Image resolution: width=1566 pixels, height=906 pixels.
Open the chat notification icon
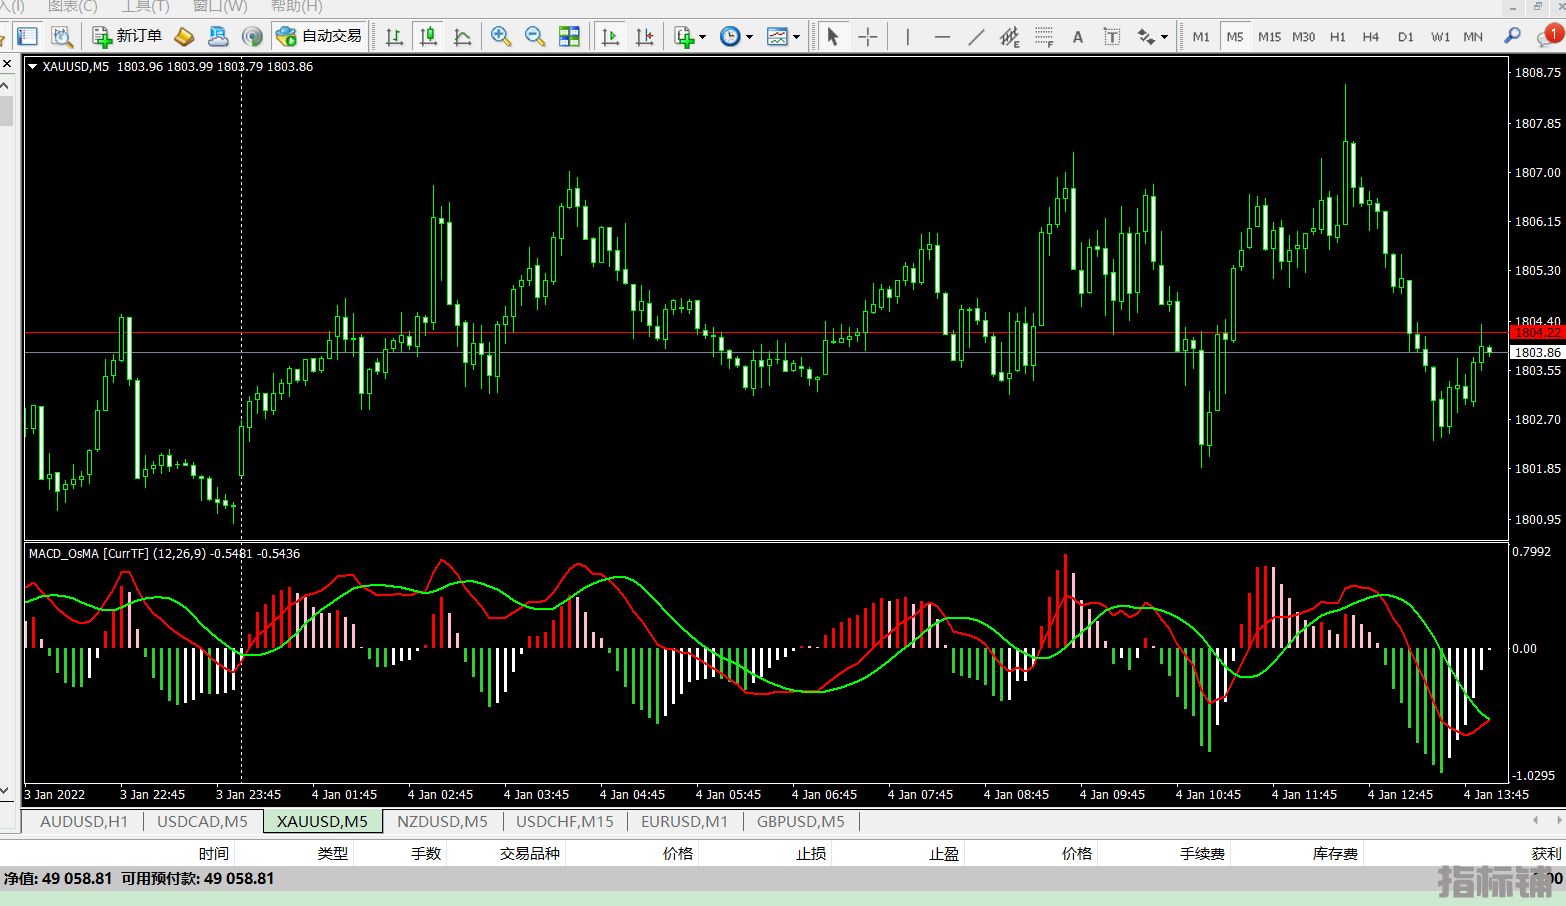coord(1548,37)
